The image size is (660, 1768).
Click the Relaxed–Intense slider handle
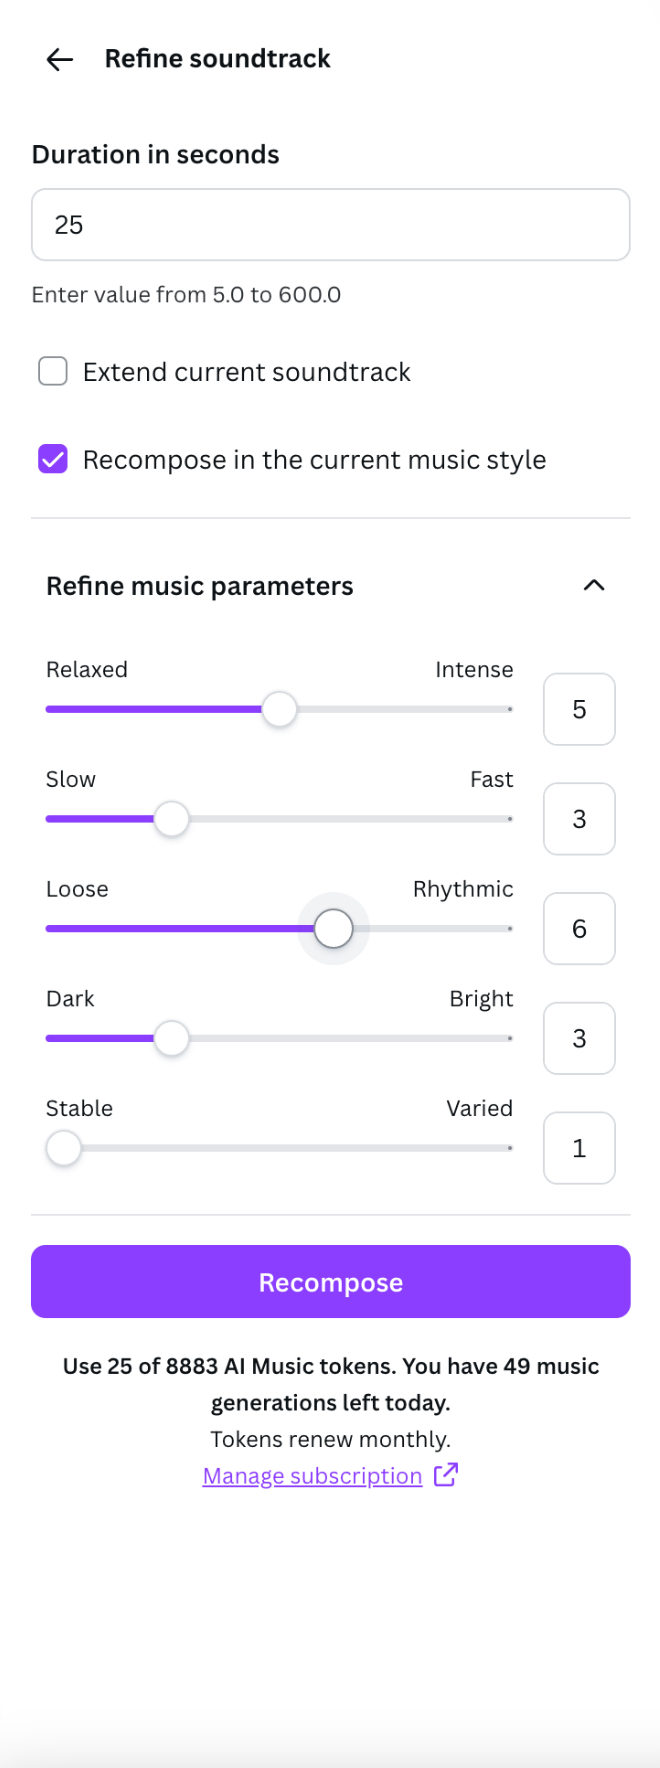(279, 709)
